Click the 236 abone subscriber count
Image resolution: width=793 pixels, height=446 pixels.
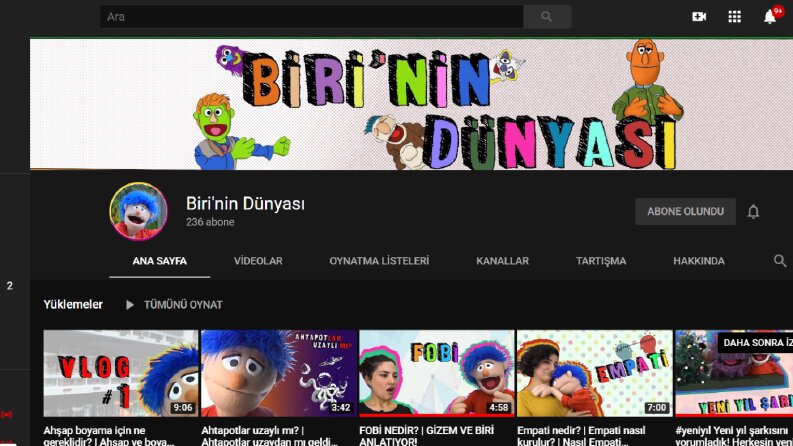tap(210, 222)
